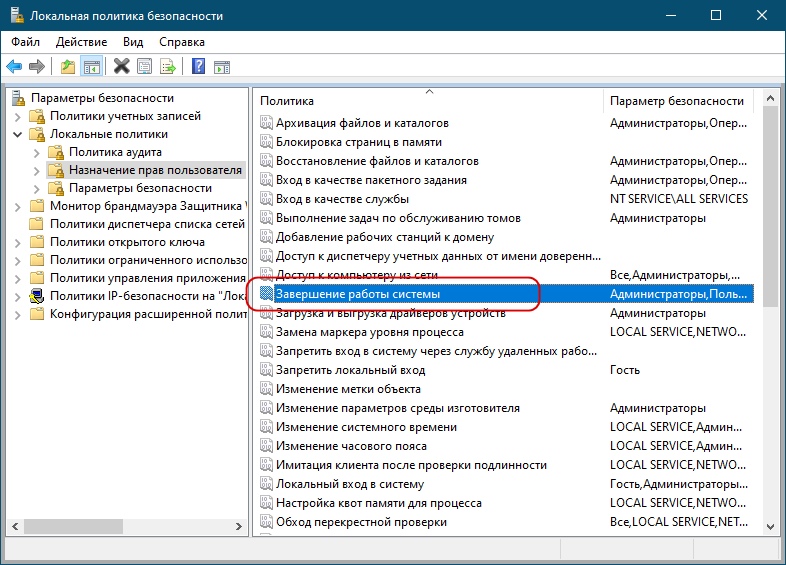Click the Forward arrow toolbar icon

click(x=37, y=66)
